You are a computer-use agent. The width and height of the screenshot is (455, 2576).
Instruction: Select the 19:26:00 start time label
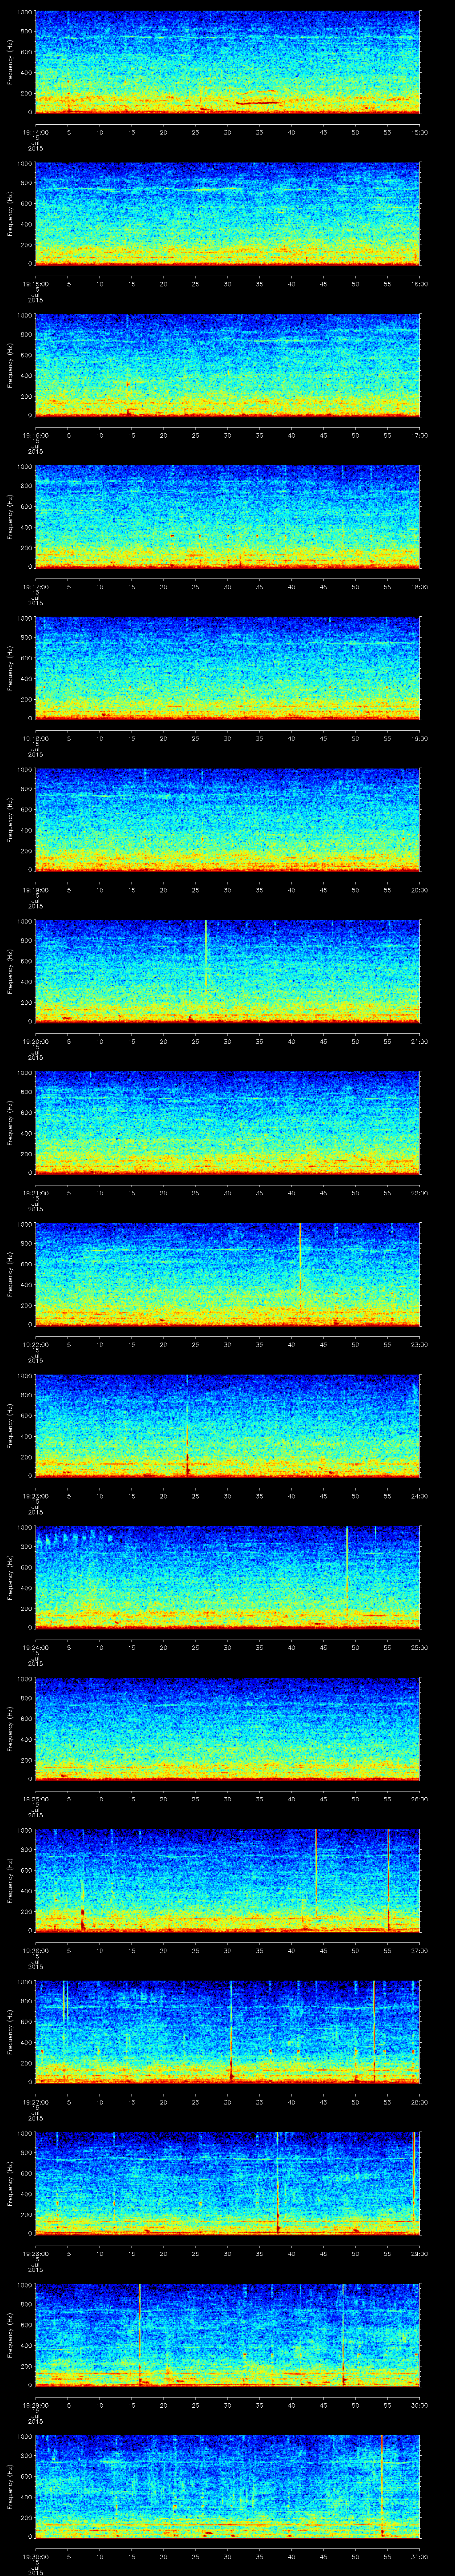(35, 1950)
